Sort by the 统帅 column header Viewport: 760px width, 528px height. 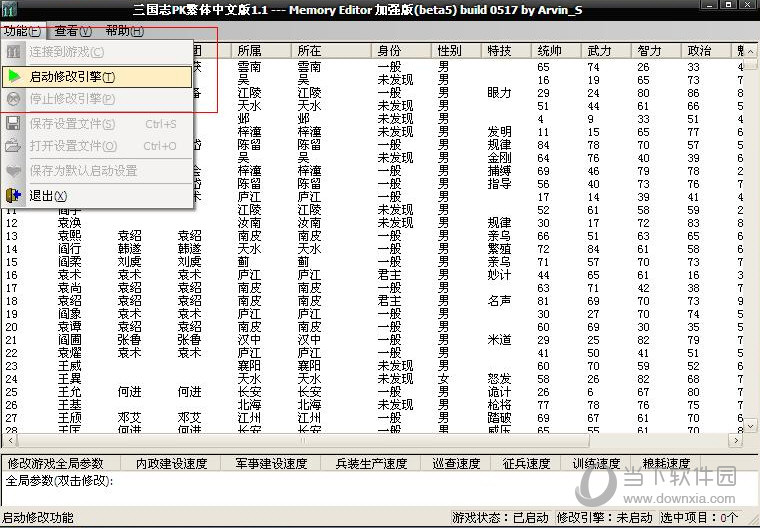556,50
